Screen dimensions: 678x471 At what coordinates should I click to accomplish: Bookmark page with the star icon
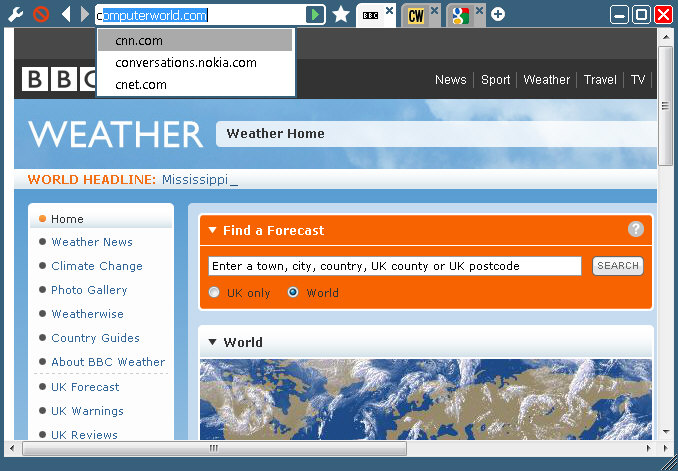pos(341,15)
